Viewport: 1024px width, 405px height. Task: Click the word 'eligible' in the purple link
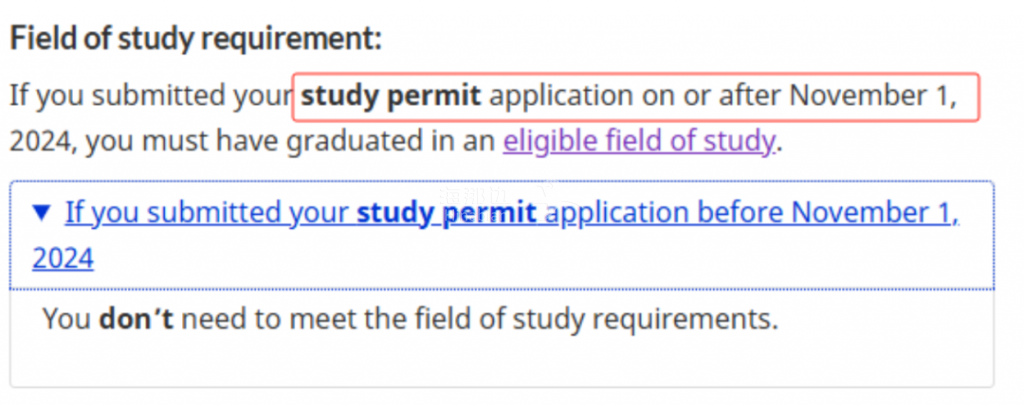548,141
